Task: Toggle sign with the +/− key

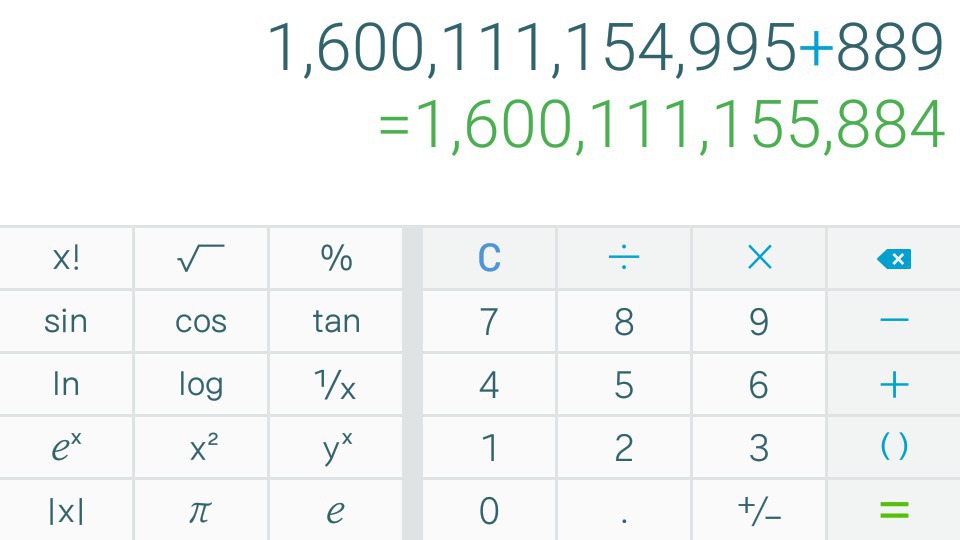Action: click(x=759, y=510)
